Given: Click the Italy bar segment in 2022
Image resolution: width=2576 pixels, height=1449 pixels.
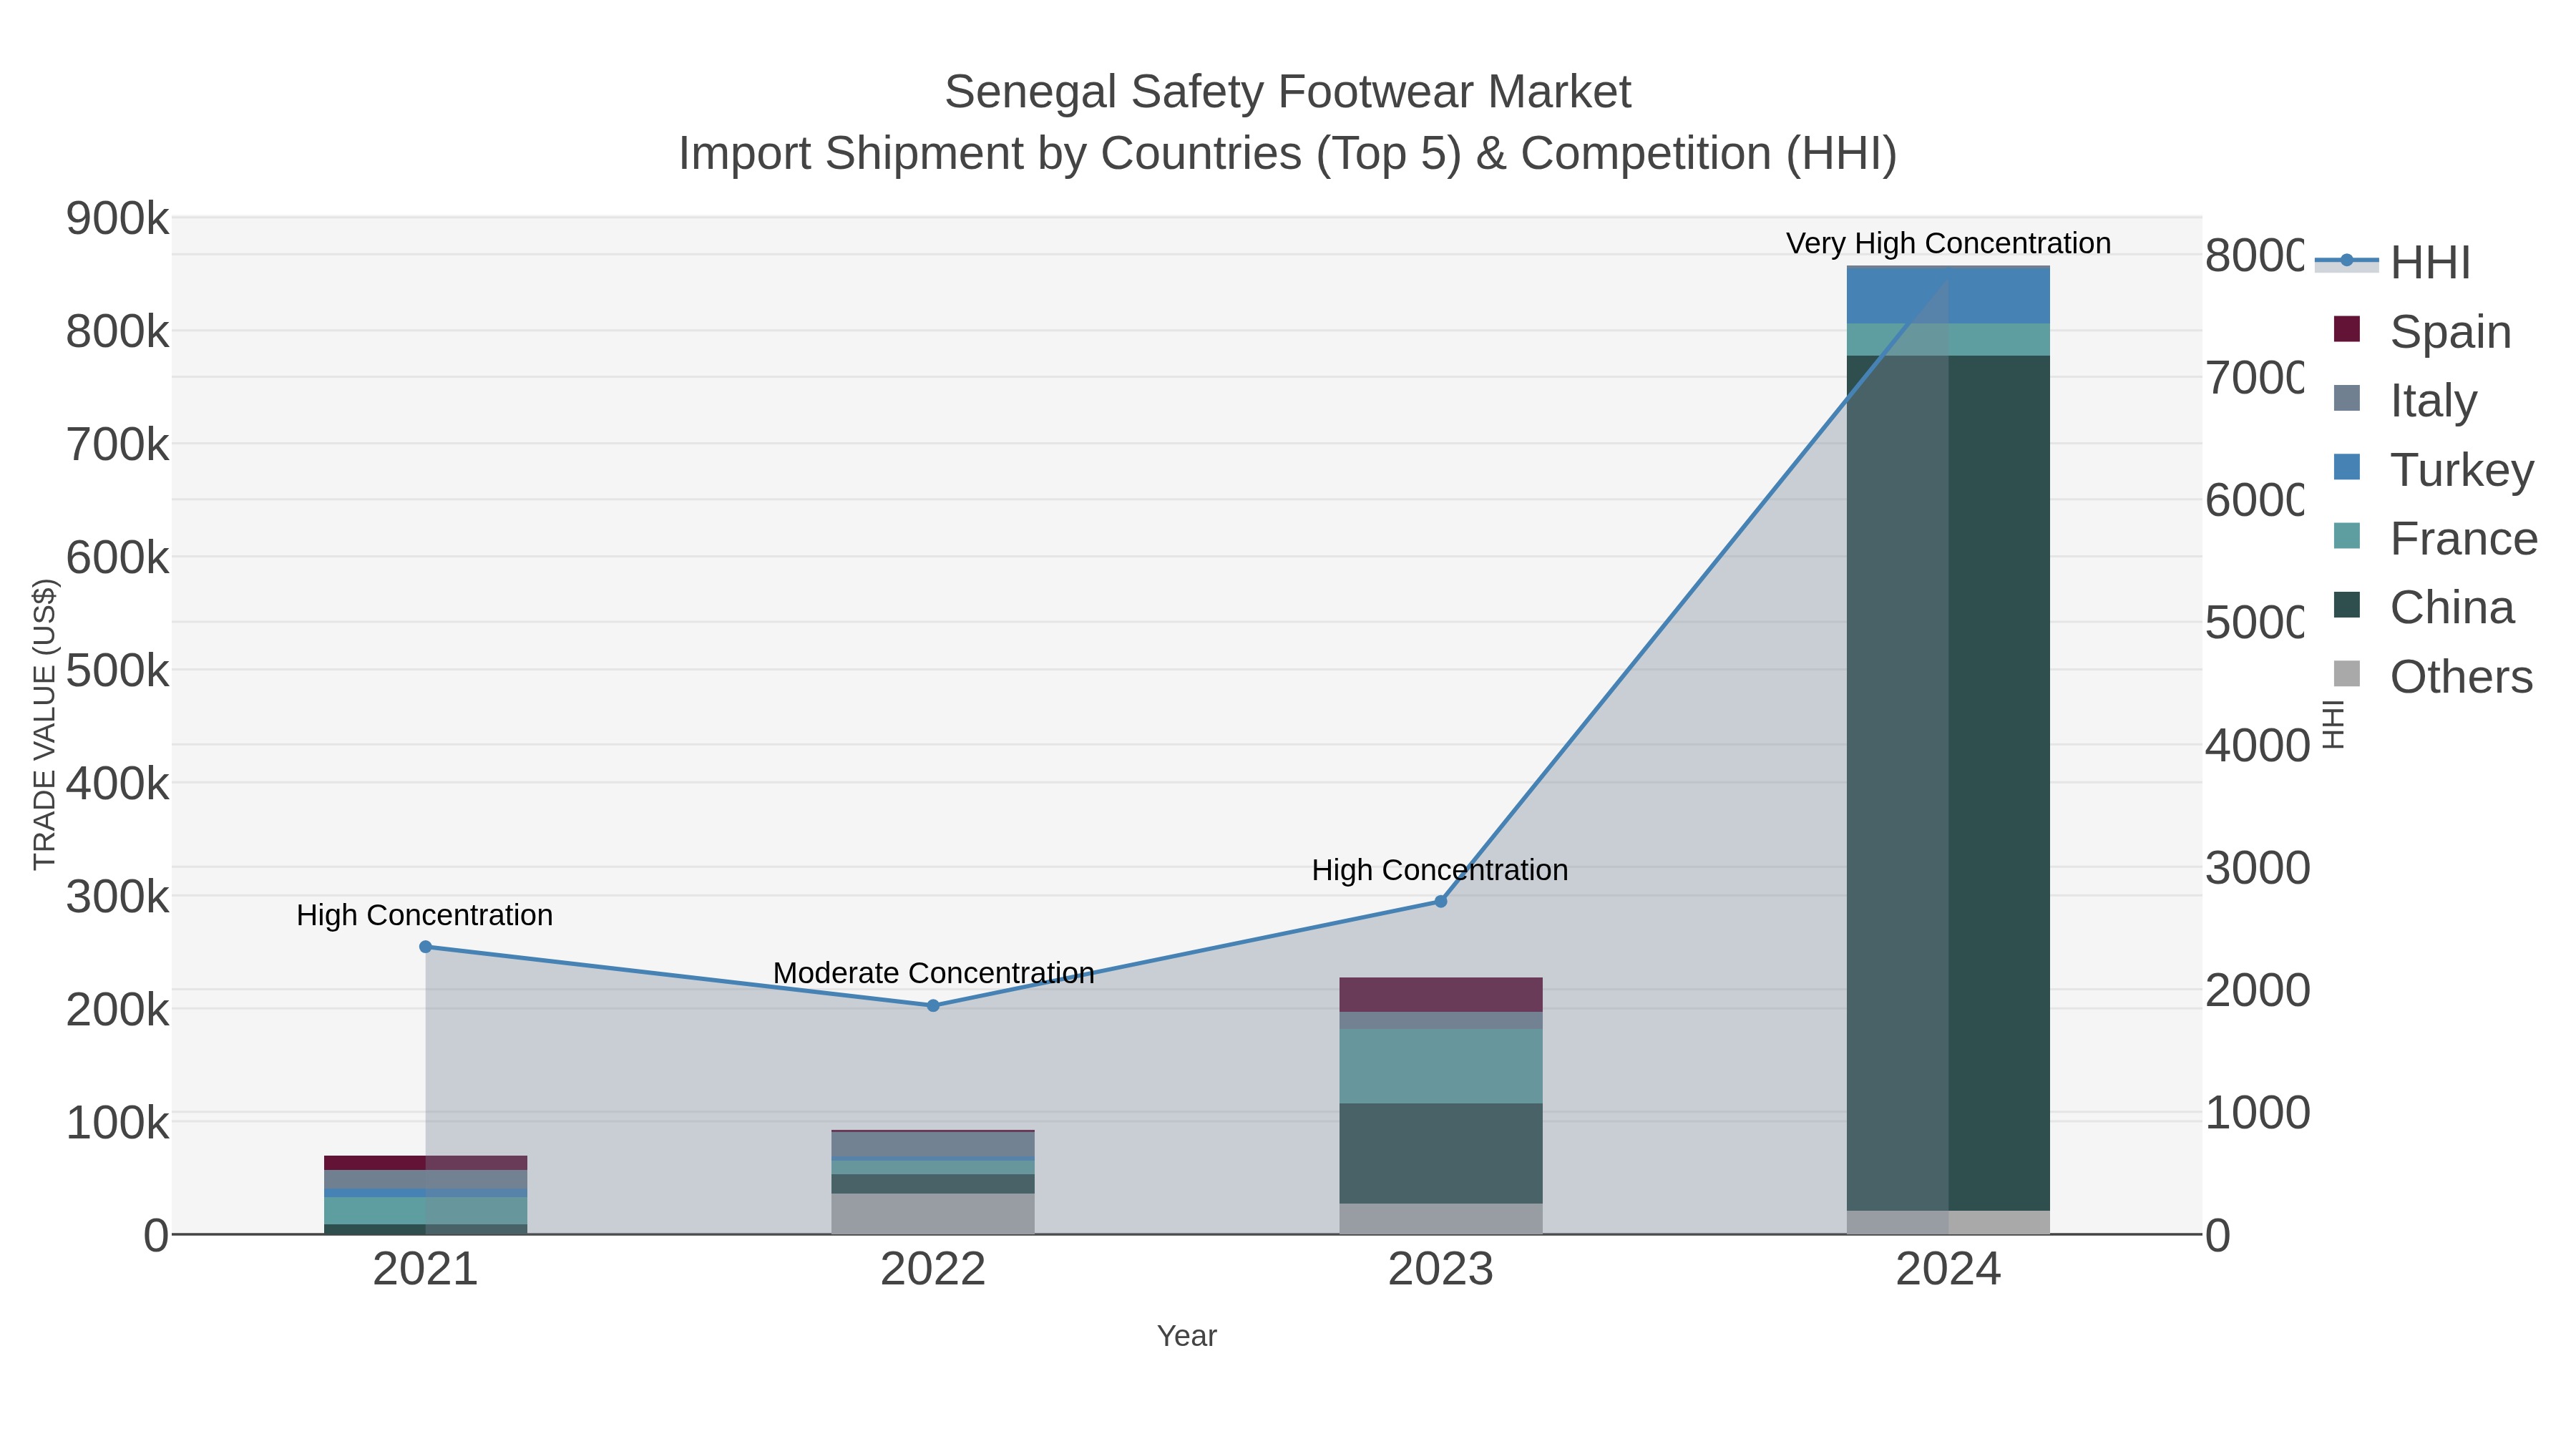Looking at the screenshot, I should click(933, 1144).
